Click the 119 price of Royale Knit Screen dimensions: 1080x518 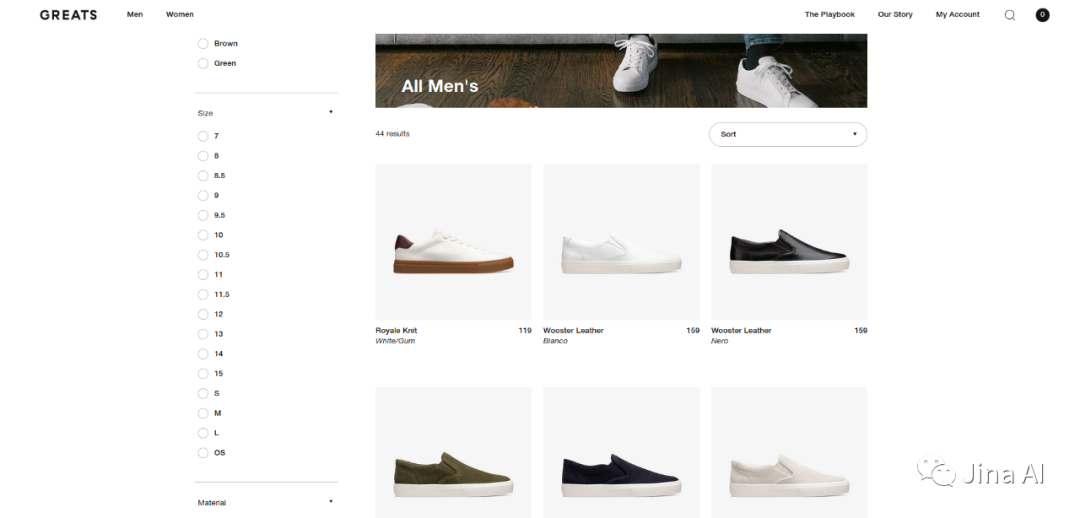pyautogui.click(x=525, y=331)
